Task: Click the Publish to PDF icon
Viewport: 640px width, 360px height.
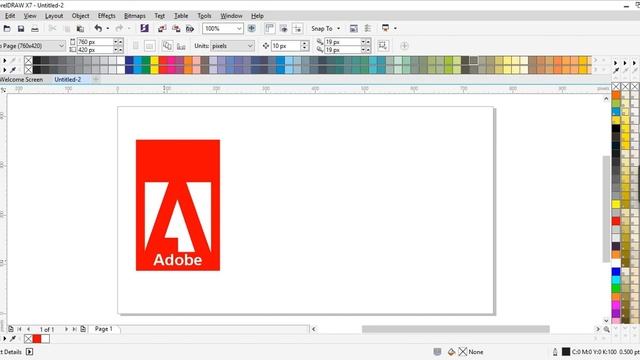Action: [190, 29]
